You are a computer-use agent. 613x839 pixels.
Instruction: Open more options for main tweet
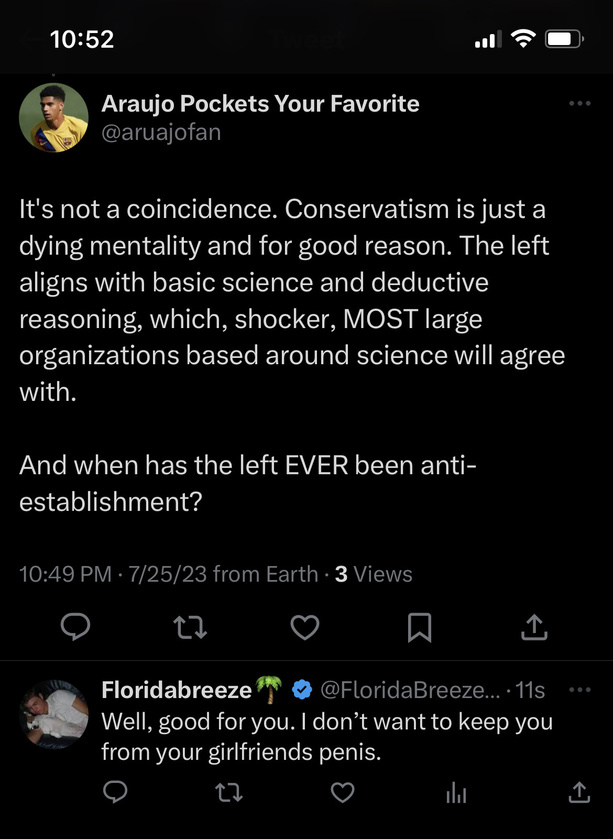(580, 103)
